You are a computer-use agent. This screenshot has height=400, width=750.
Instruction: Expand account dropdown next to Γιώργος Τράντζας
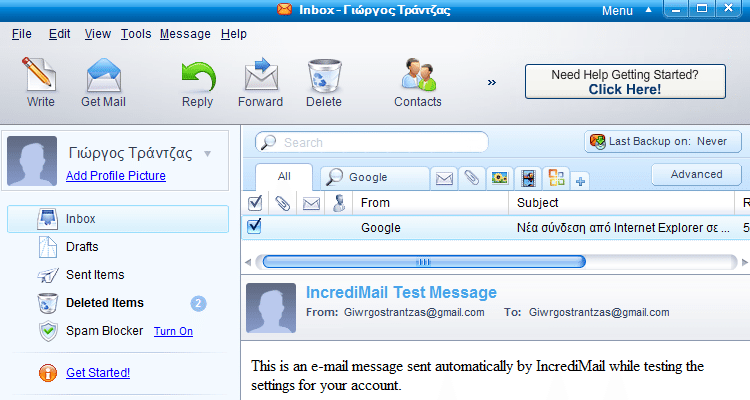[x=208, y=154]
